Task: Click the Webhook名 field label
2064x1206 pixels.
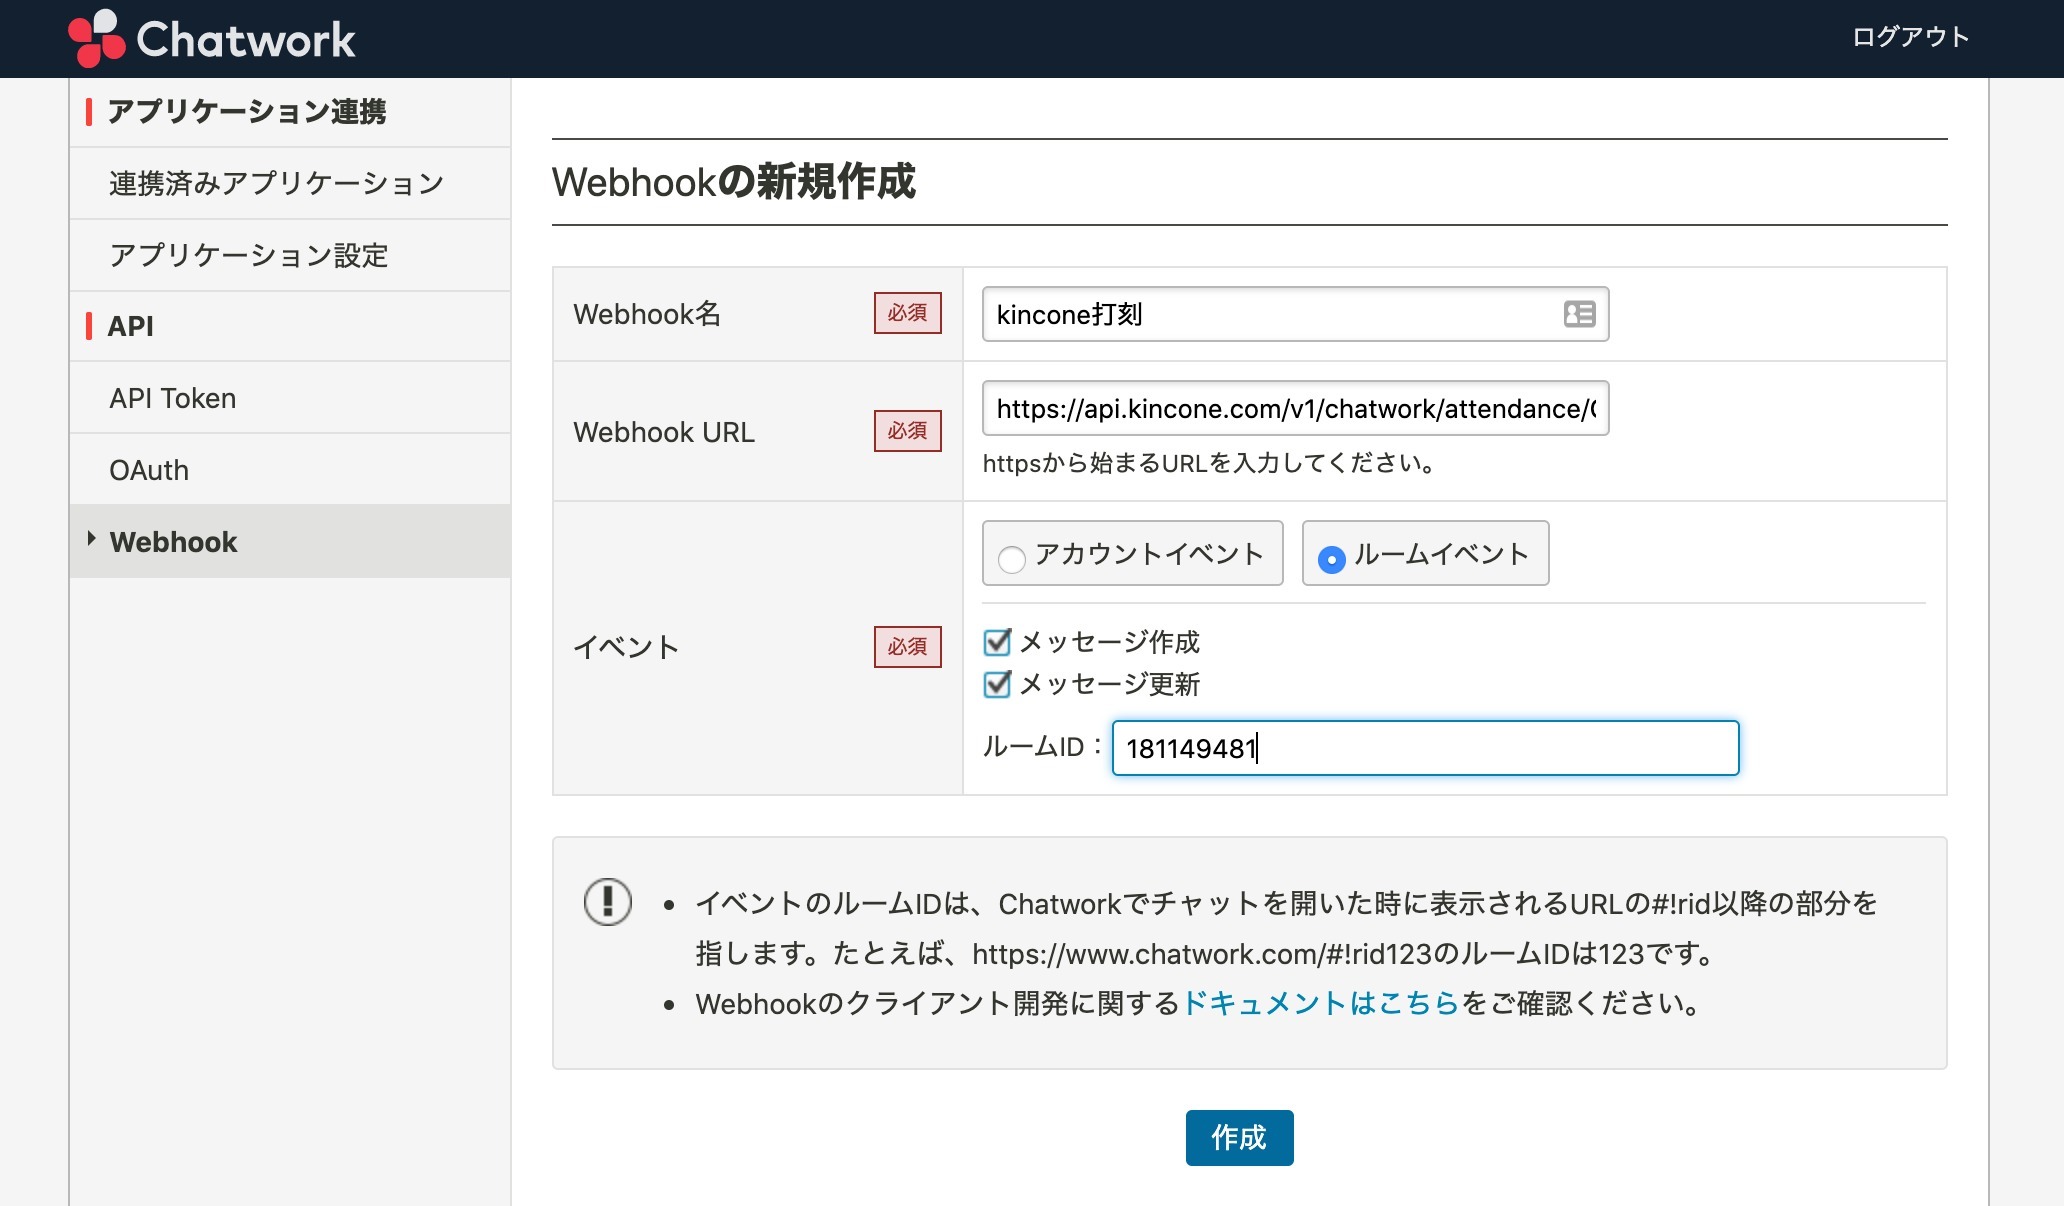Action: coord(647,314)
